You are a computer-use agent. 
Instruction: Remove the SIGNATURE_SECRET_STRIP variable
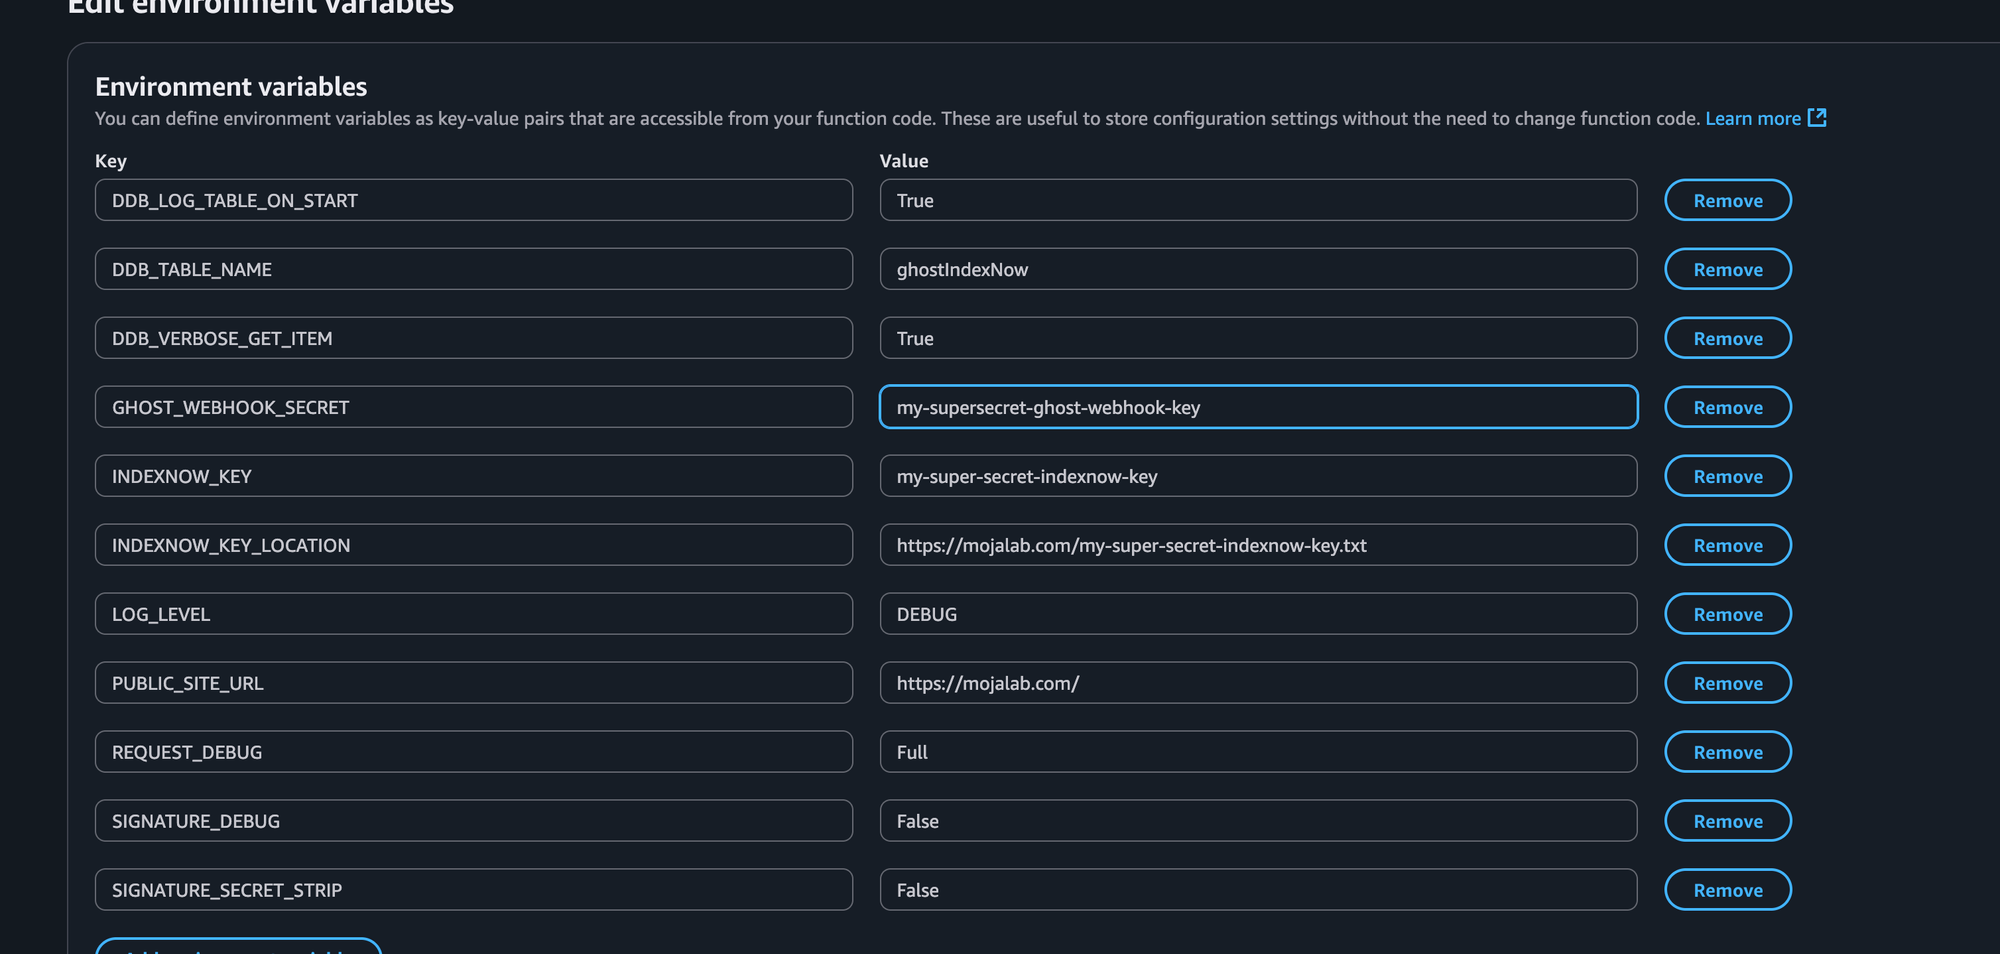click(1727, 890)
